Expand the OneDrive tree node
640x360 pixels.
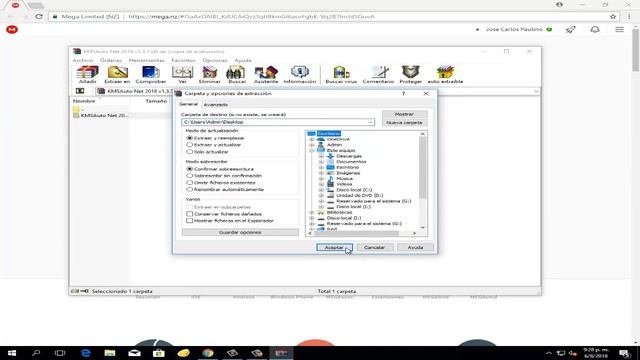point(312,139)
